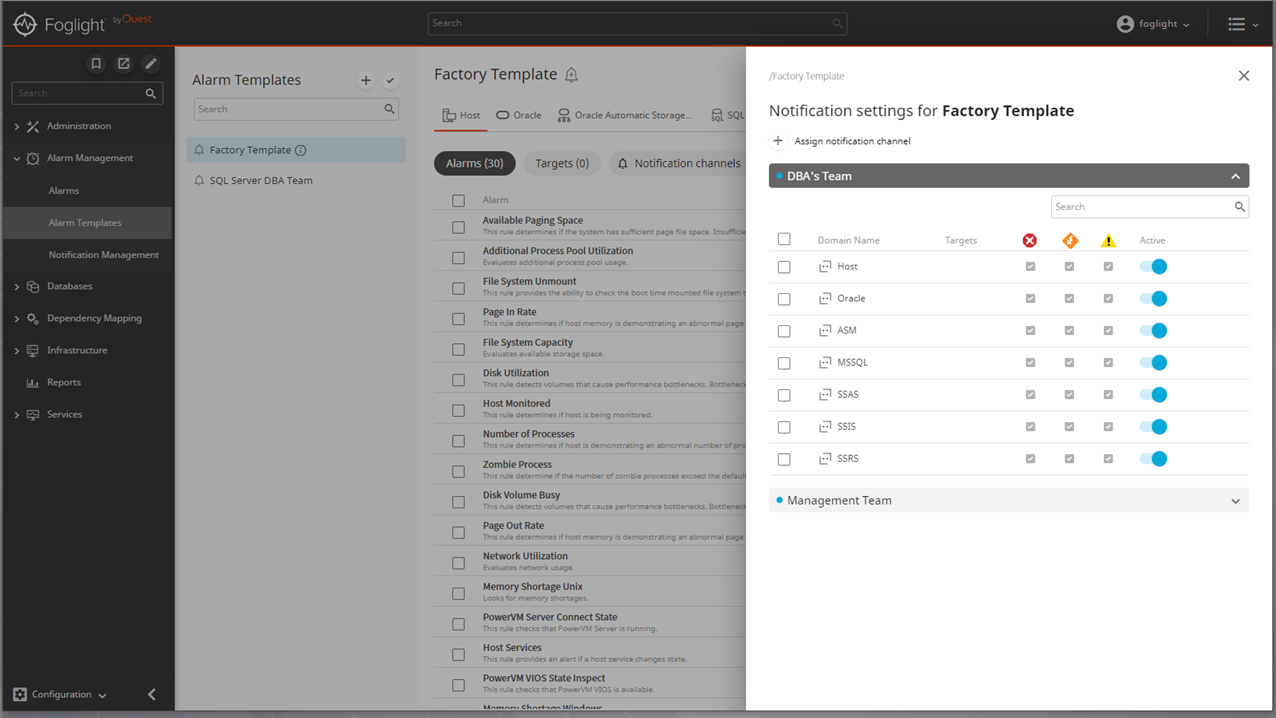The width and height of the screenshot is (1276, 718).
Task: Click the Foglight logo icon
Action: [x=25, y=24]
